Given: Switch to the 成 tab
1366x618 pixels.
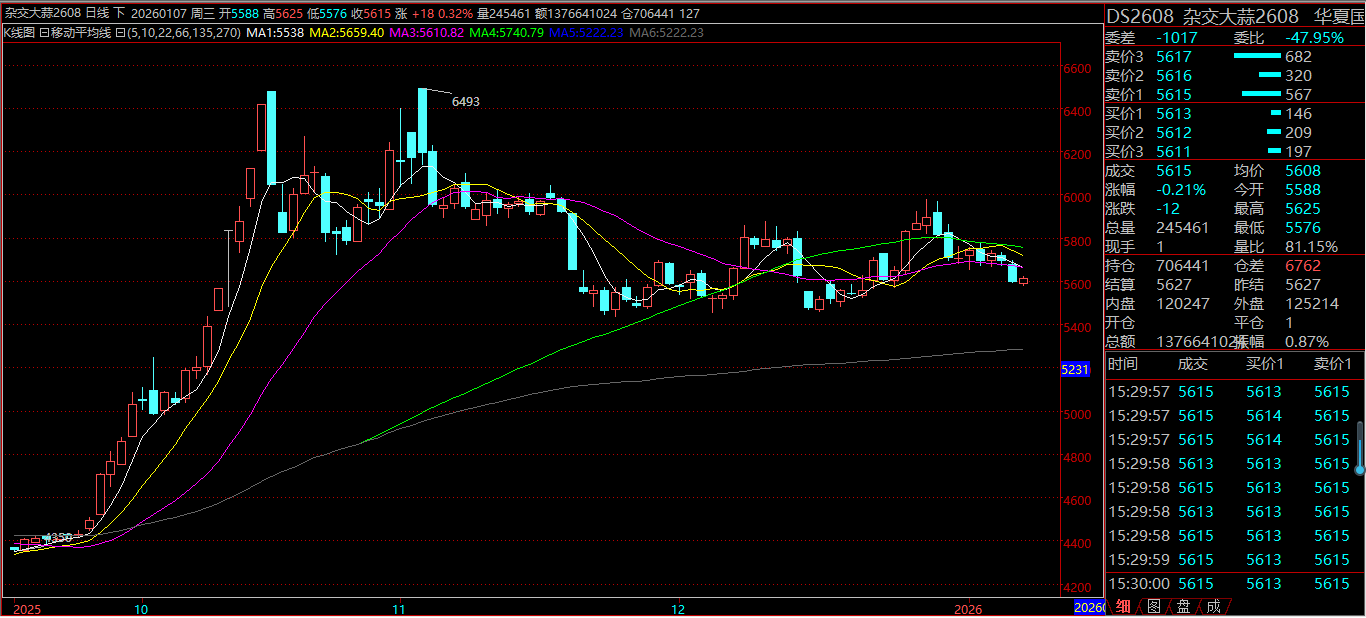Looking at the screenshot, I should pos(1213,606).
